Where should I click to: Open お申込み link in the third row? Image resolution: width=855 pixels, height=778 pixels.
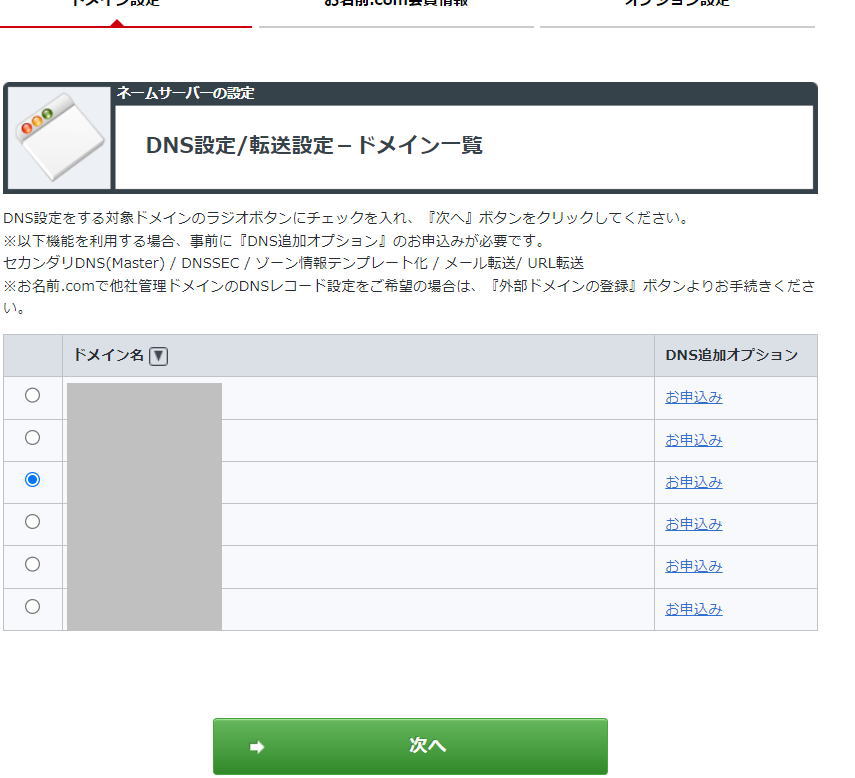692,481
